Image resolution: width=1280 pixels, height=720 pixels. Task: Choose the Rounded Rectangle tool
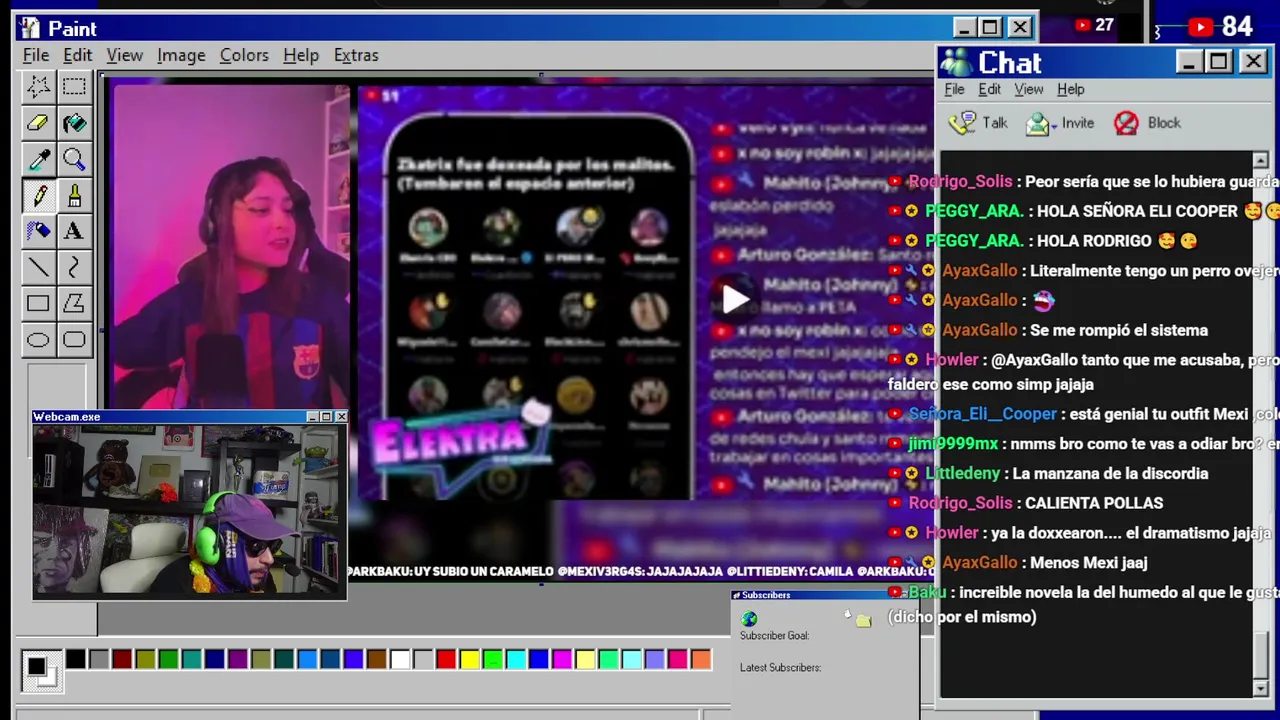coord(74,339)
